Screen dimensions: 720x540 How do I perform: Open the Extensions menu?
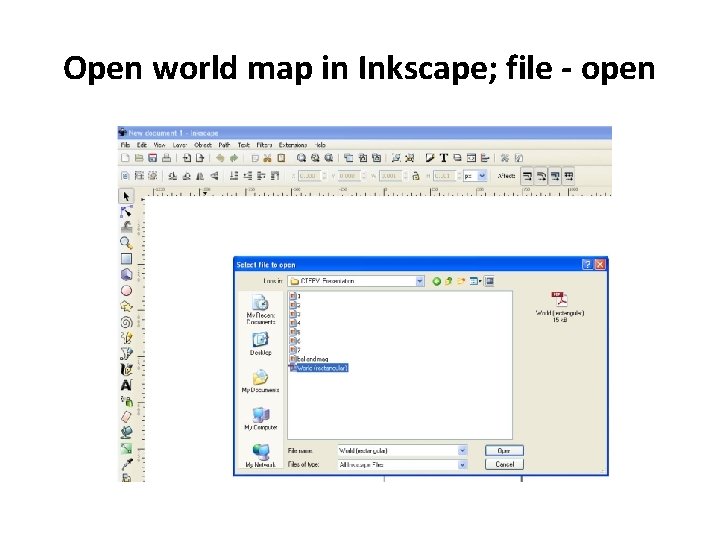click(x=292, y=145)
